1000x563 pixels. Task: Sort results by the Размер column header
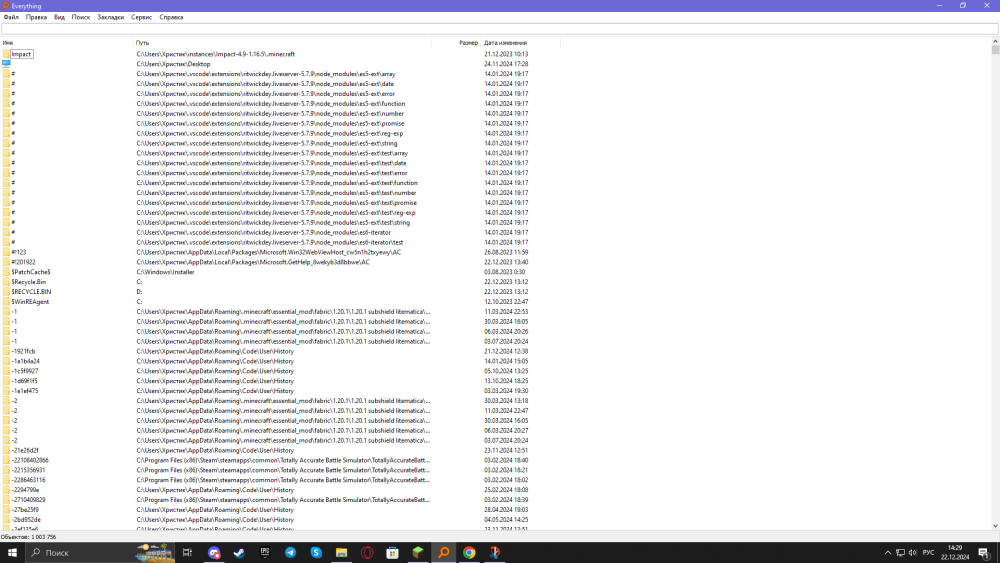(x=456, y=43)
